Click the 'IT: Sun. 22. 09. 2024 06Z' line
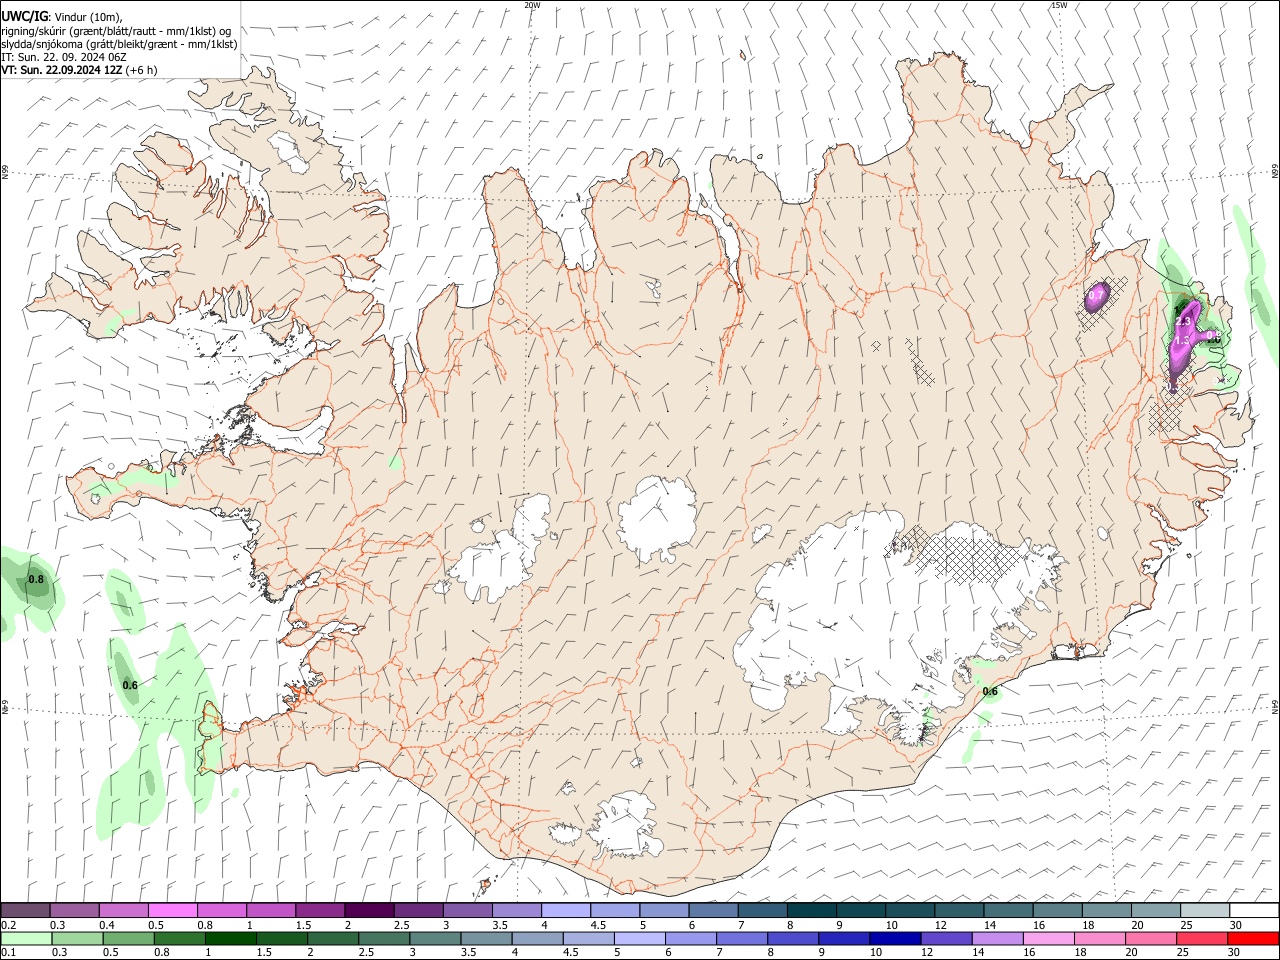The width and height of the screenshot is (1280, 960). click(x=63, y=57)
